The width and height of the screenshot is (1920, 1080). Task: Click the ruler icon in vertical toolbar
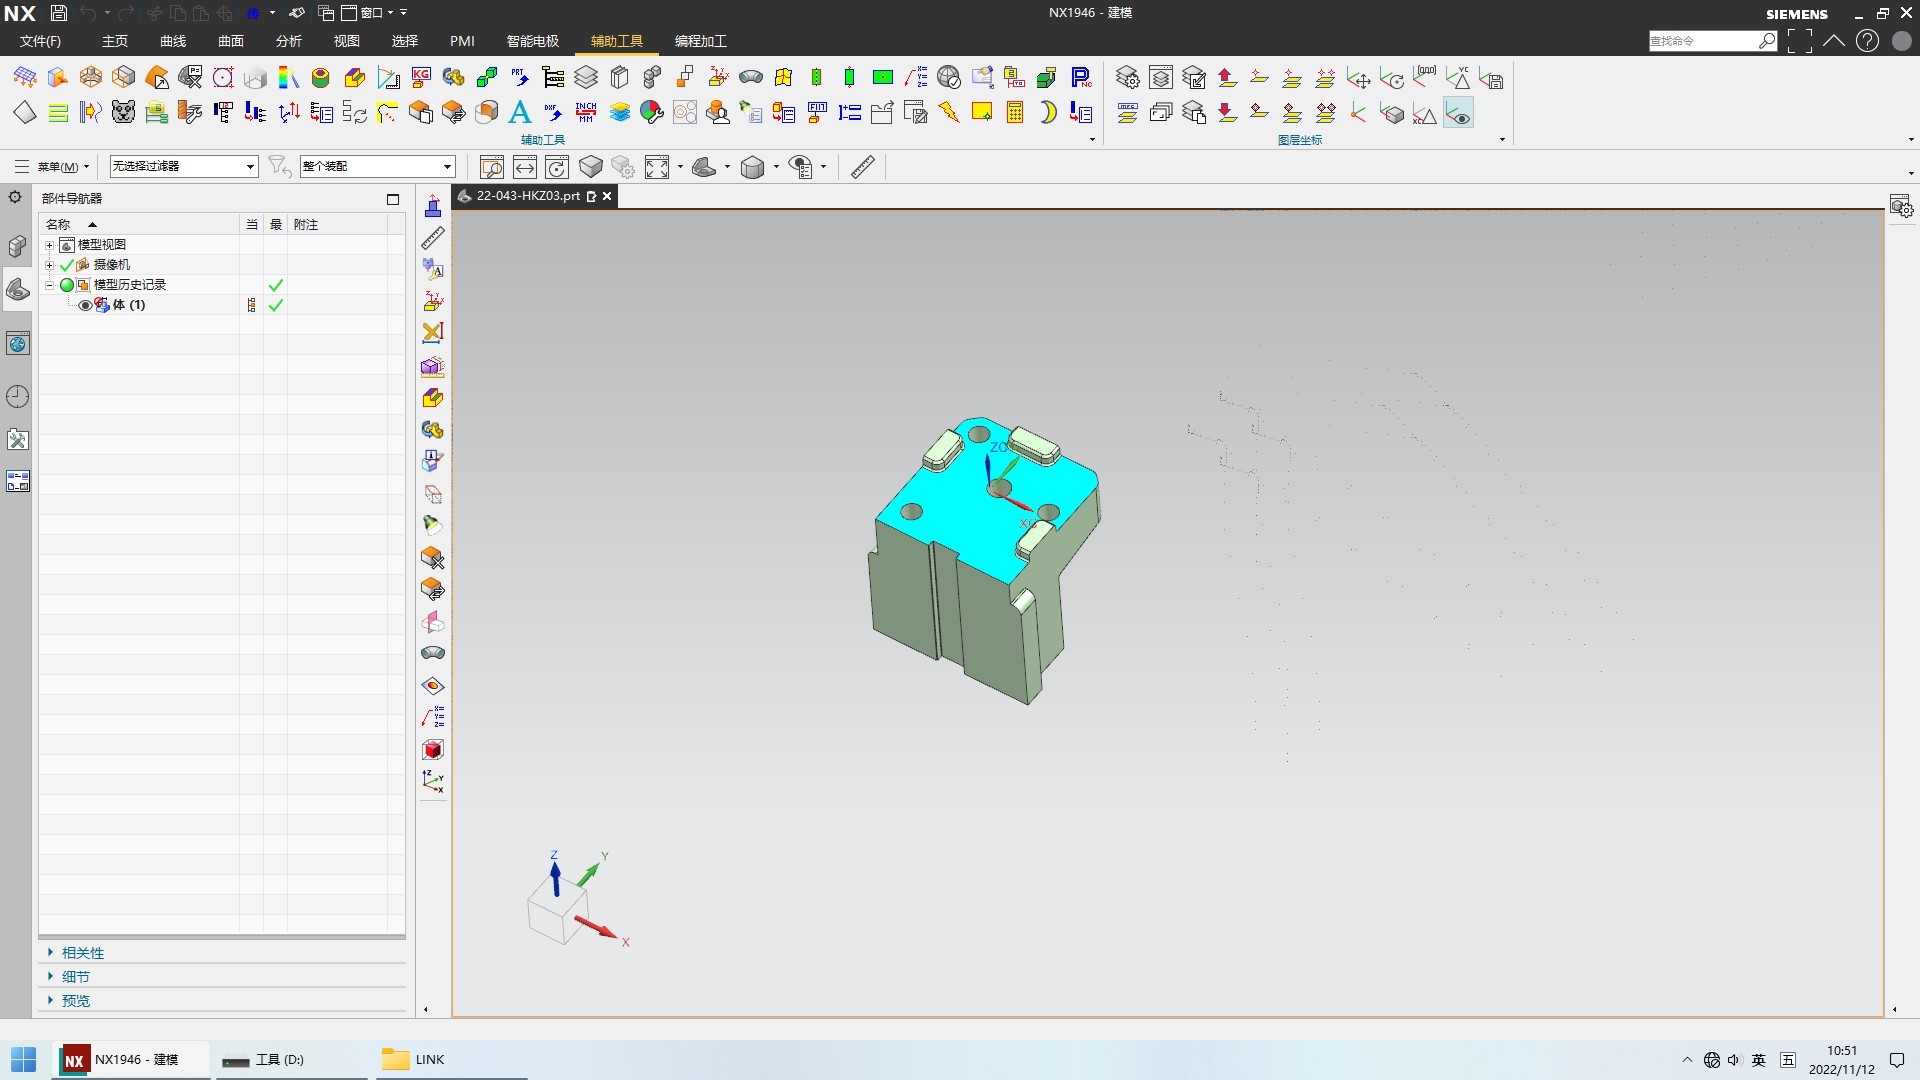coord(433,238)
